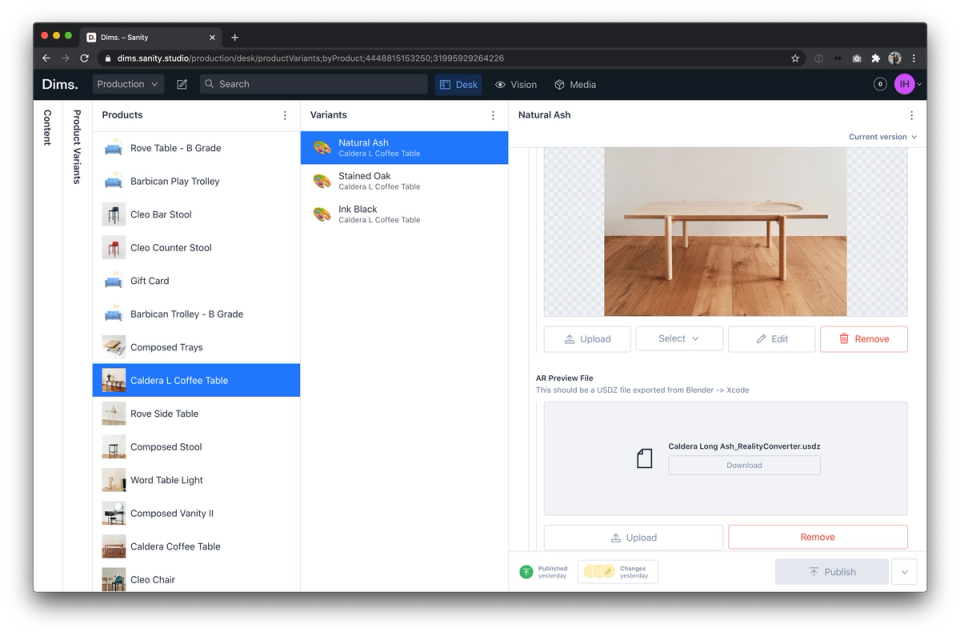Select Barbican Play Trolley product

(196, 181)
